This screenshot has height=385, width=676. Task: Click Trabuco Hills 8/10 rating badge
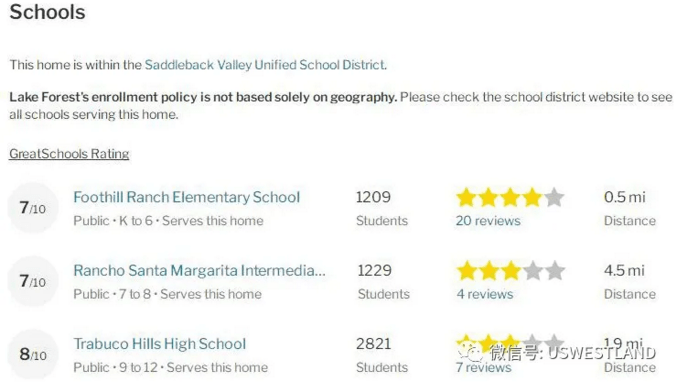(33, 354)
